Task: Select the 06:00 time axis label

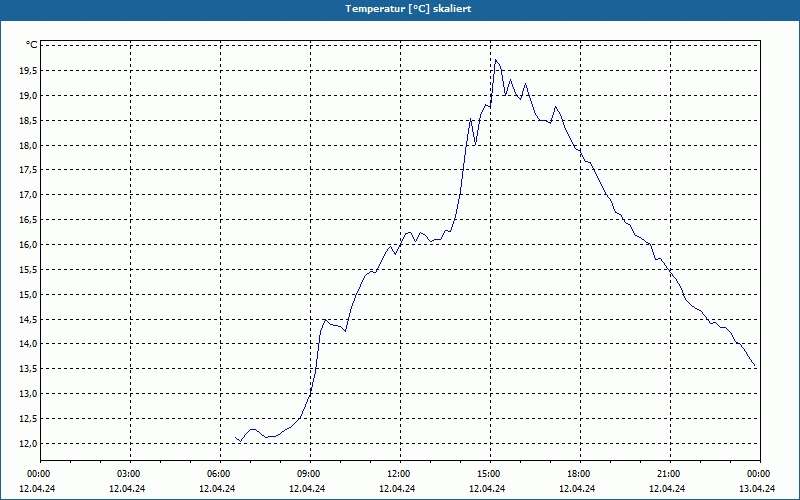Action: click(x=217, y=473)
